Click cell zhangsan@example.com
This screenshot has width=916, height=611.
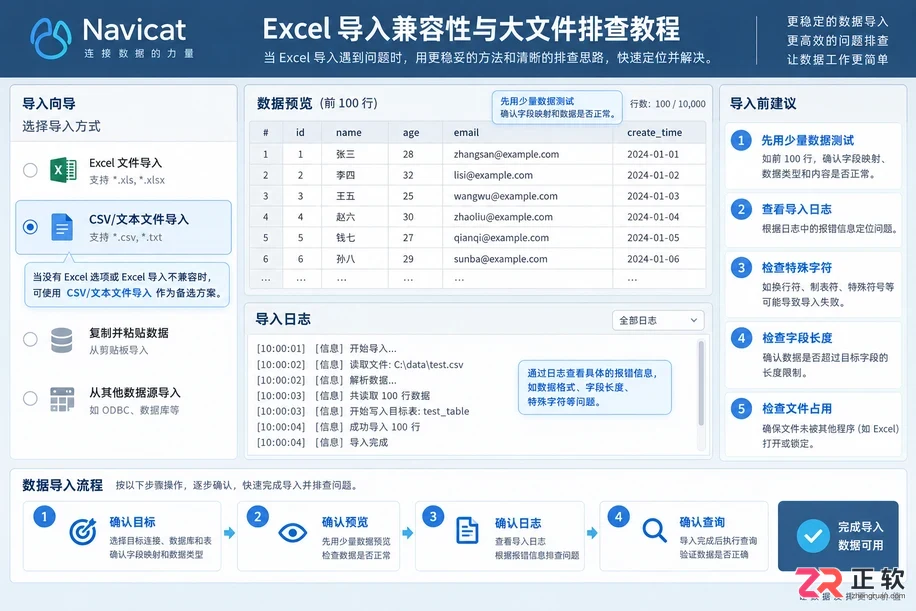point(506,154)
